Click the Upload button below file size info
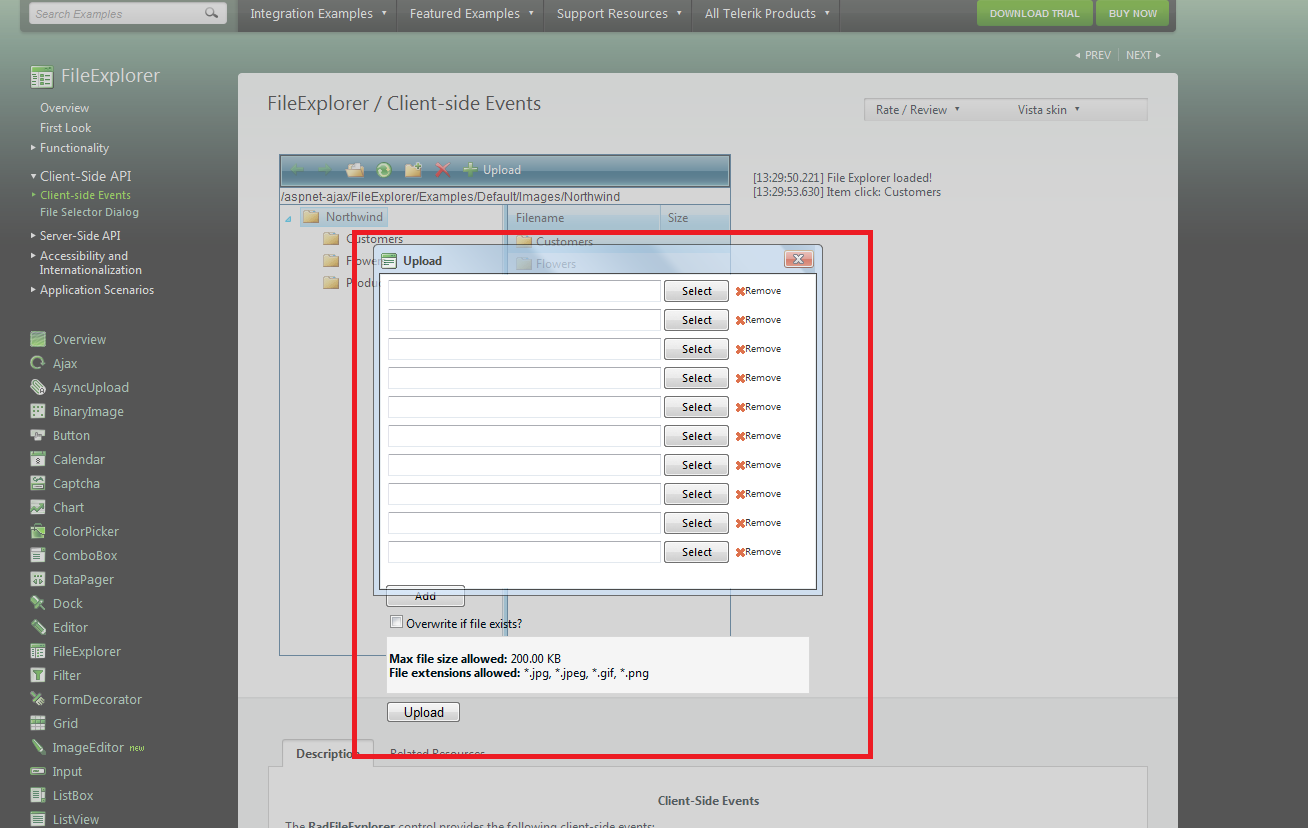The width and height of the screenshot is (1308, 828). point(423,712)
